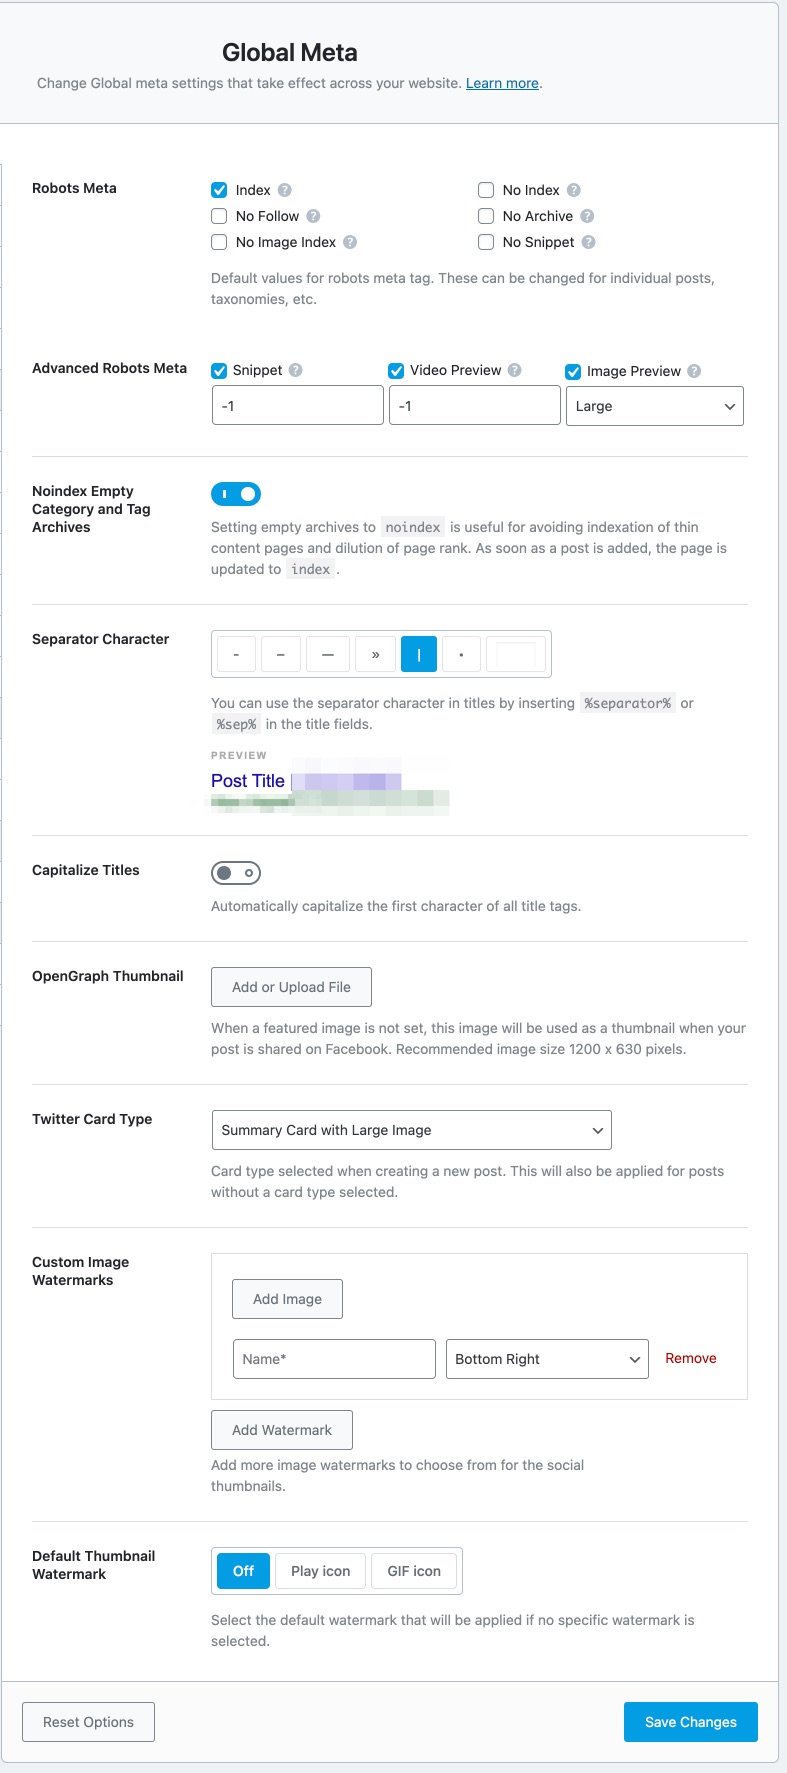Select the pipe separator character

point(419,655)
